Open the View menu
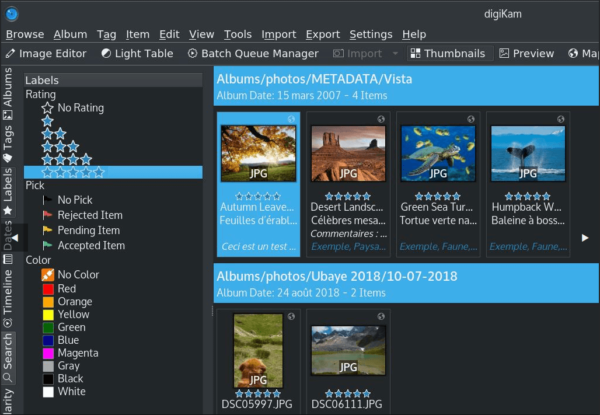Viewport: 600px width, 415px height. pos(201,34)
